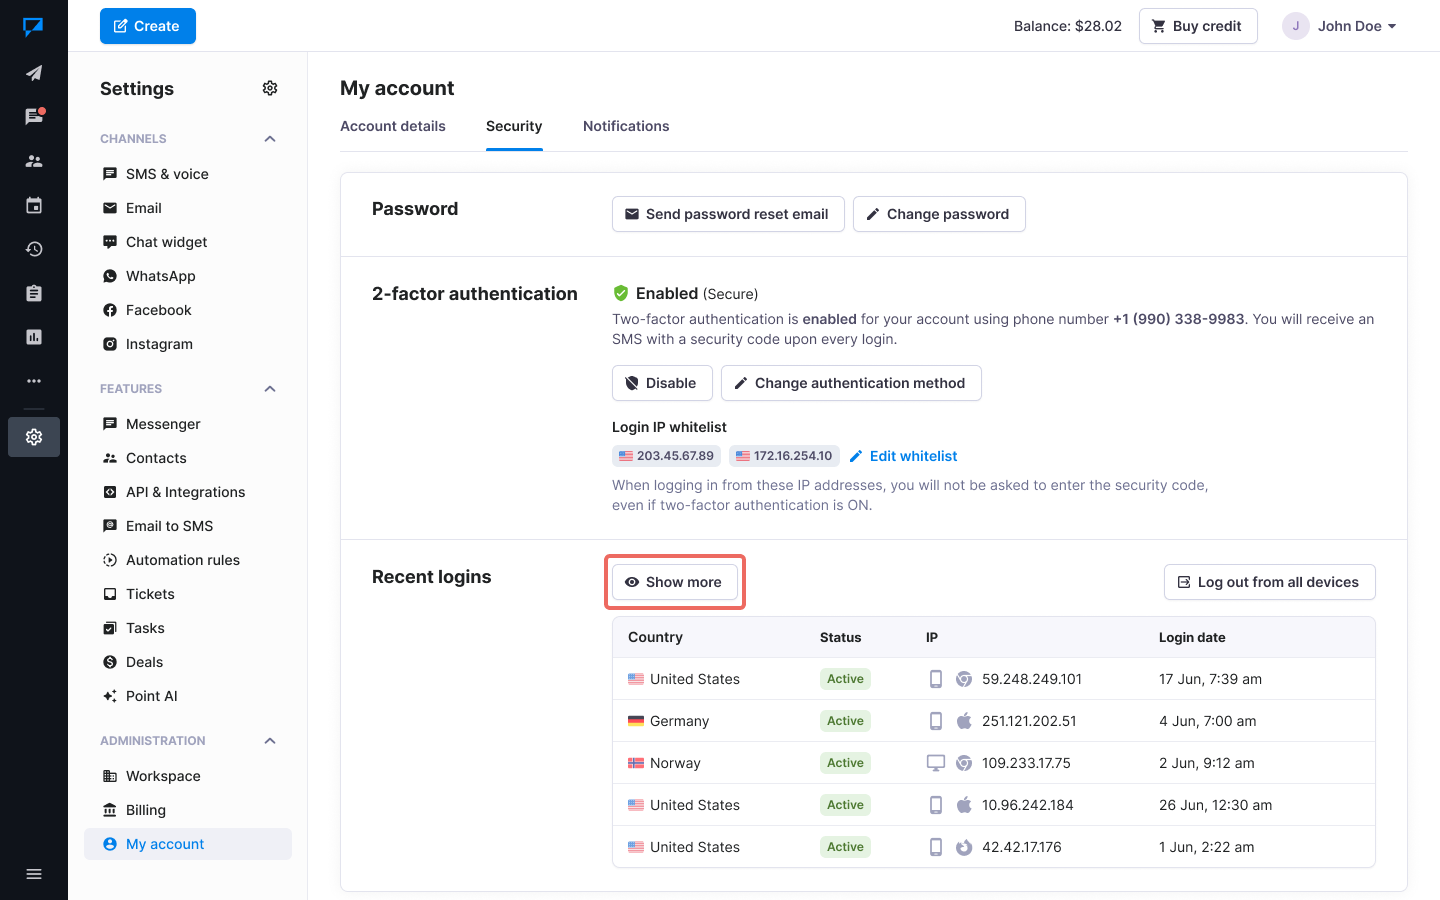The height and width of the screenshot is (900, 1440).
Task: Collapse the Features section
Action: pyautogui.click(x=270, y=389)
